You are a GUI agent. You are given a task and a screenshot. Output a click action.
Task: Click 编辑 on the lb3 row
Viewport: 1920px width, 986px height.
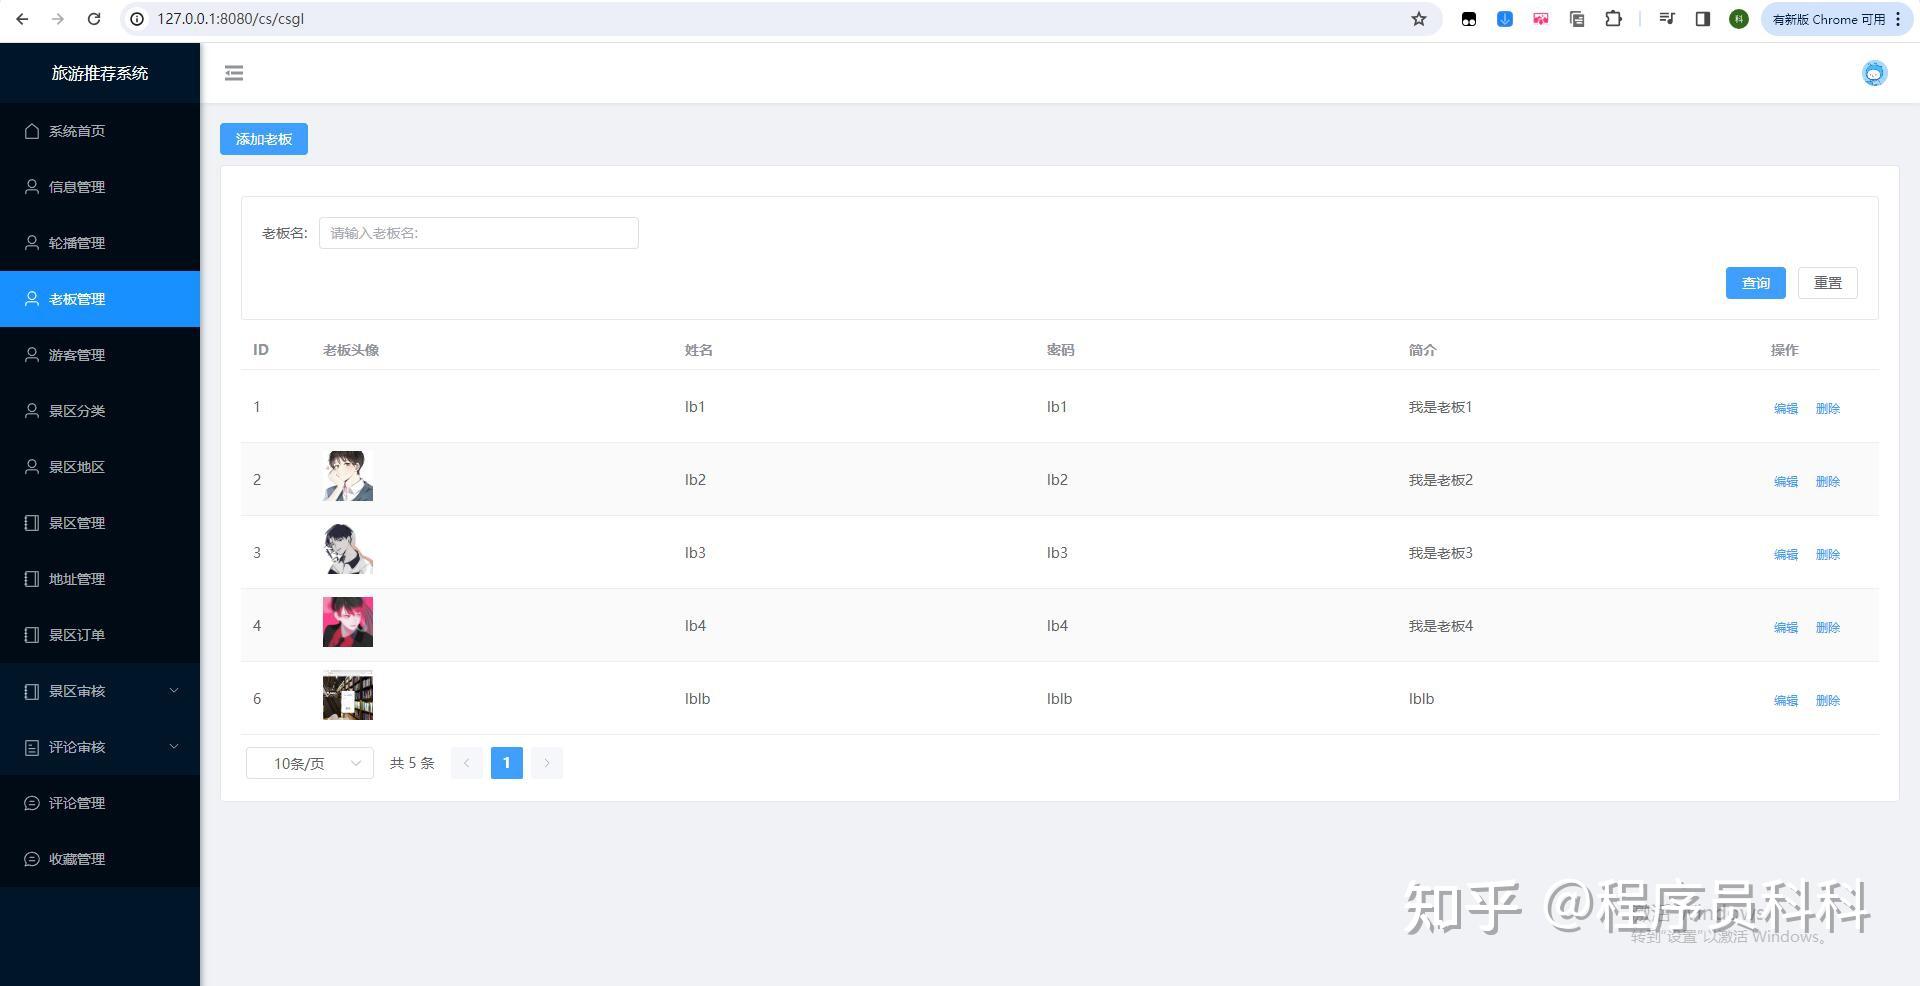tap(1785, 554)
